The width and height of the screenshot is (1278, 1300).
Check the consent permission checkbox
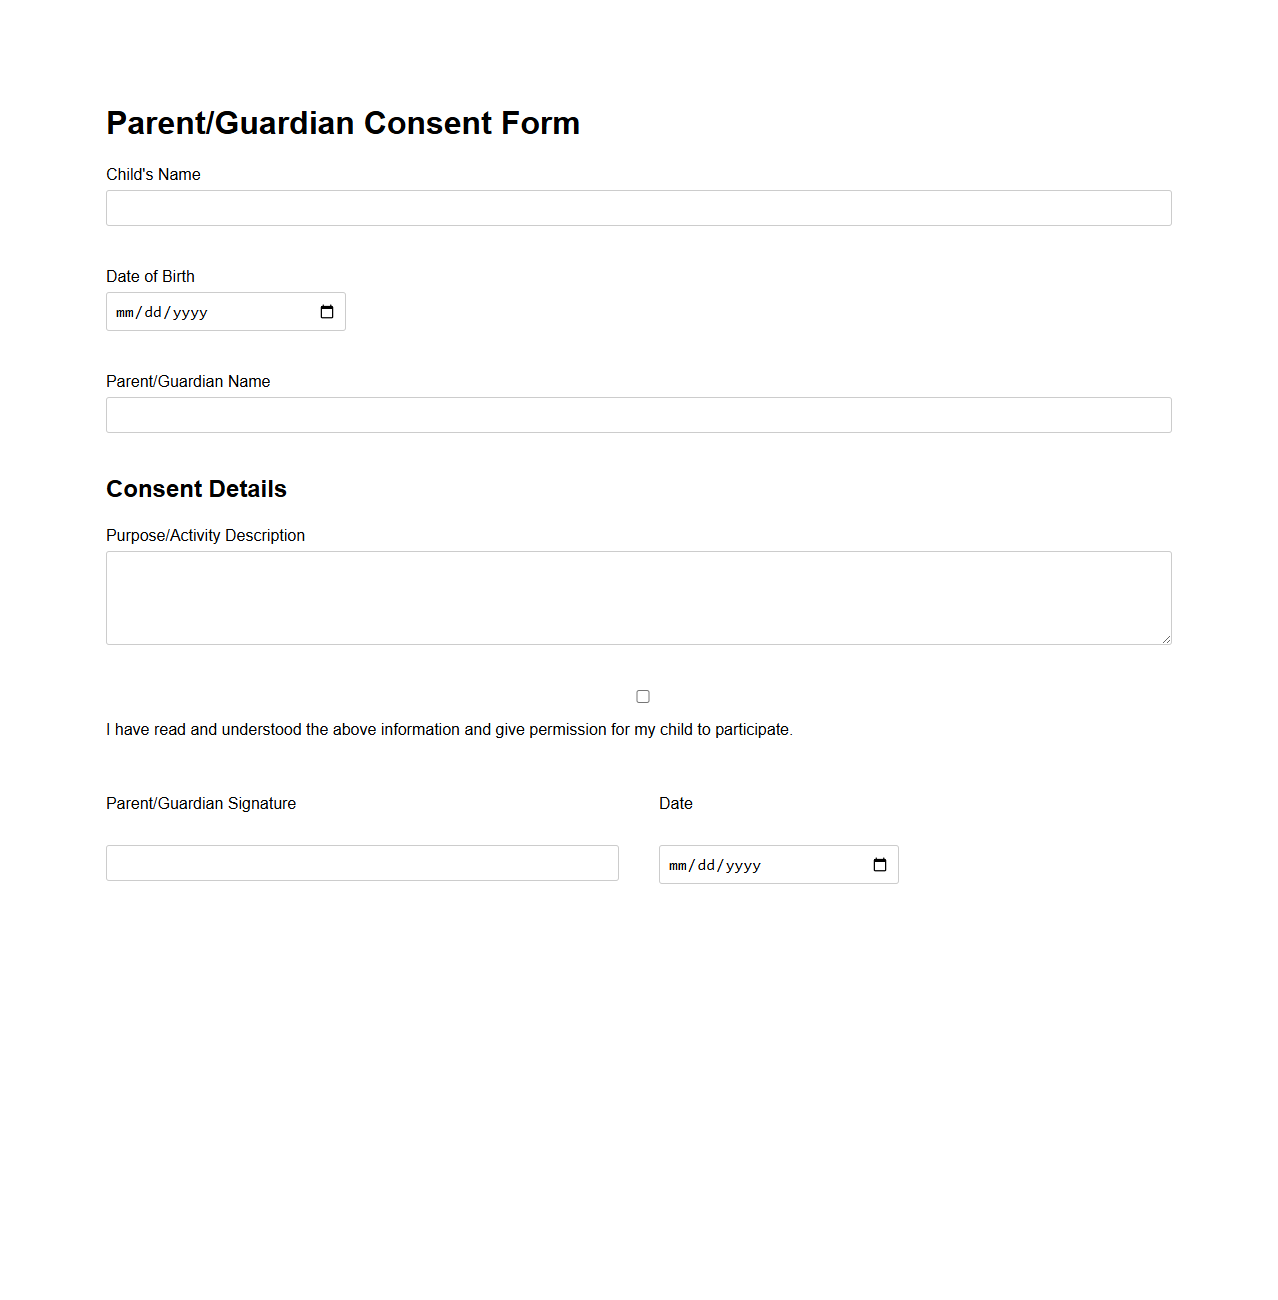643,695
